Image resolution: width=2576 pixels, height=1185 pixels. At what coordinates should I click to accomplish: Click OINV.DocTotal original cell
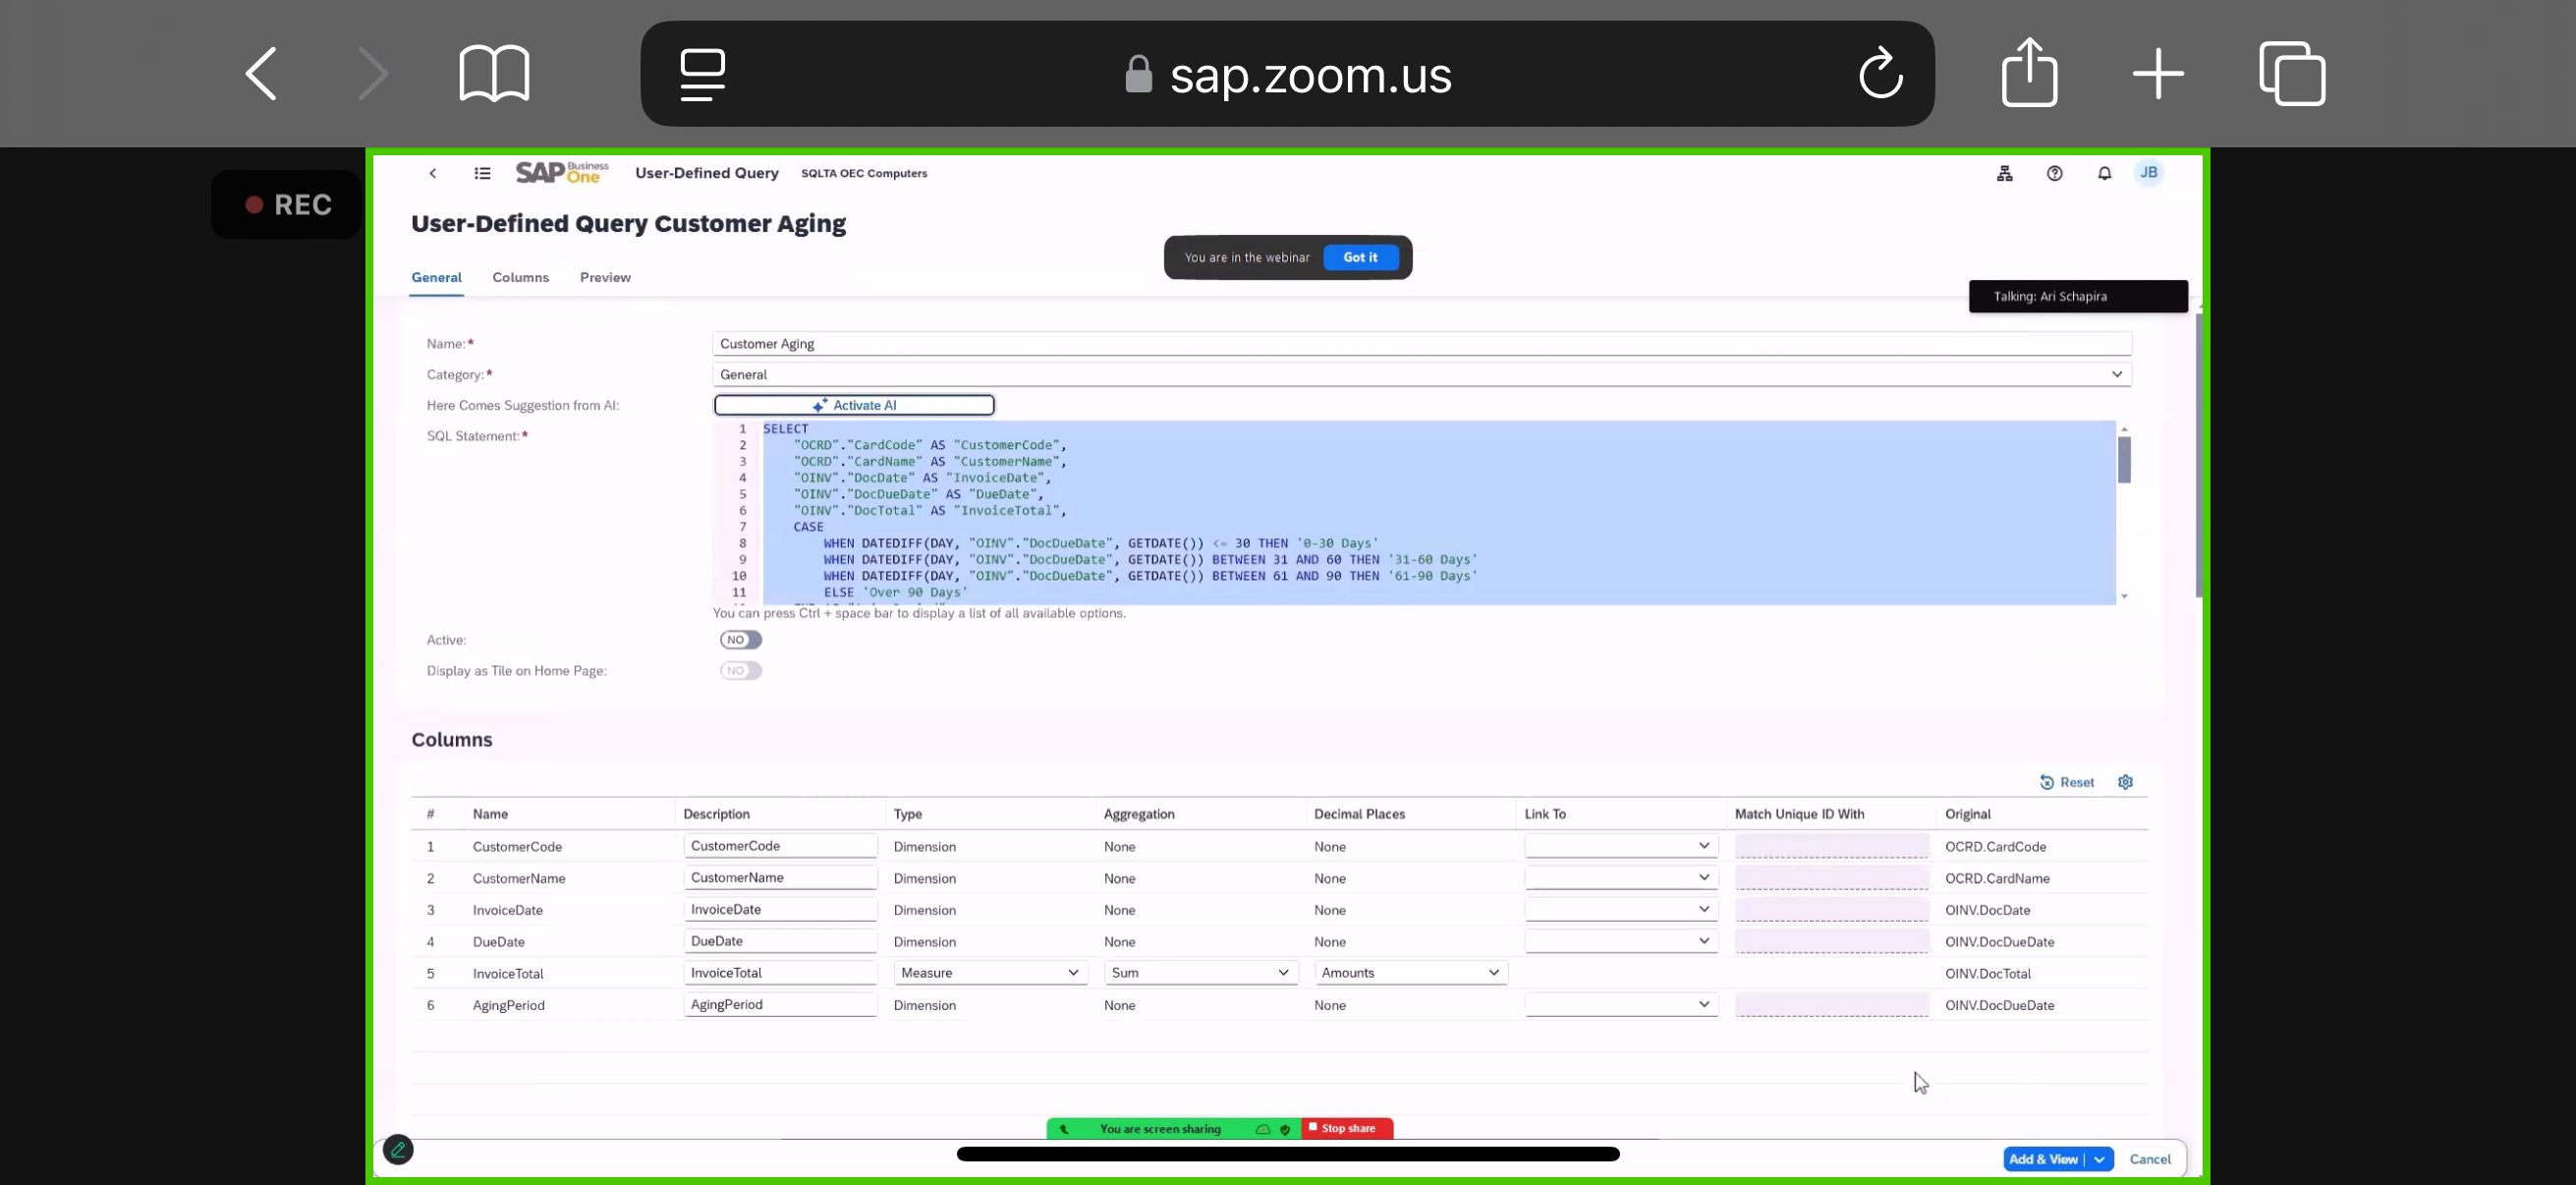pyautogui.click(x=1987, y=973)
